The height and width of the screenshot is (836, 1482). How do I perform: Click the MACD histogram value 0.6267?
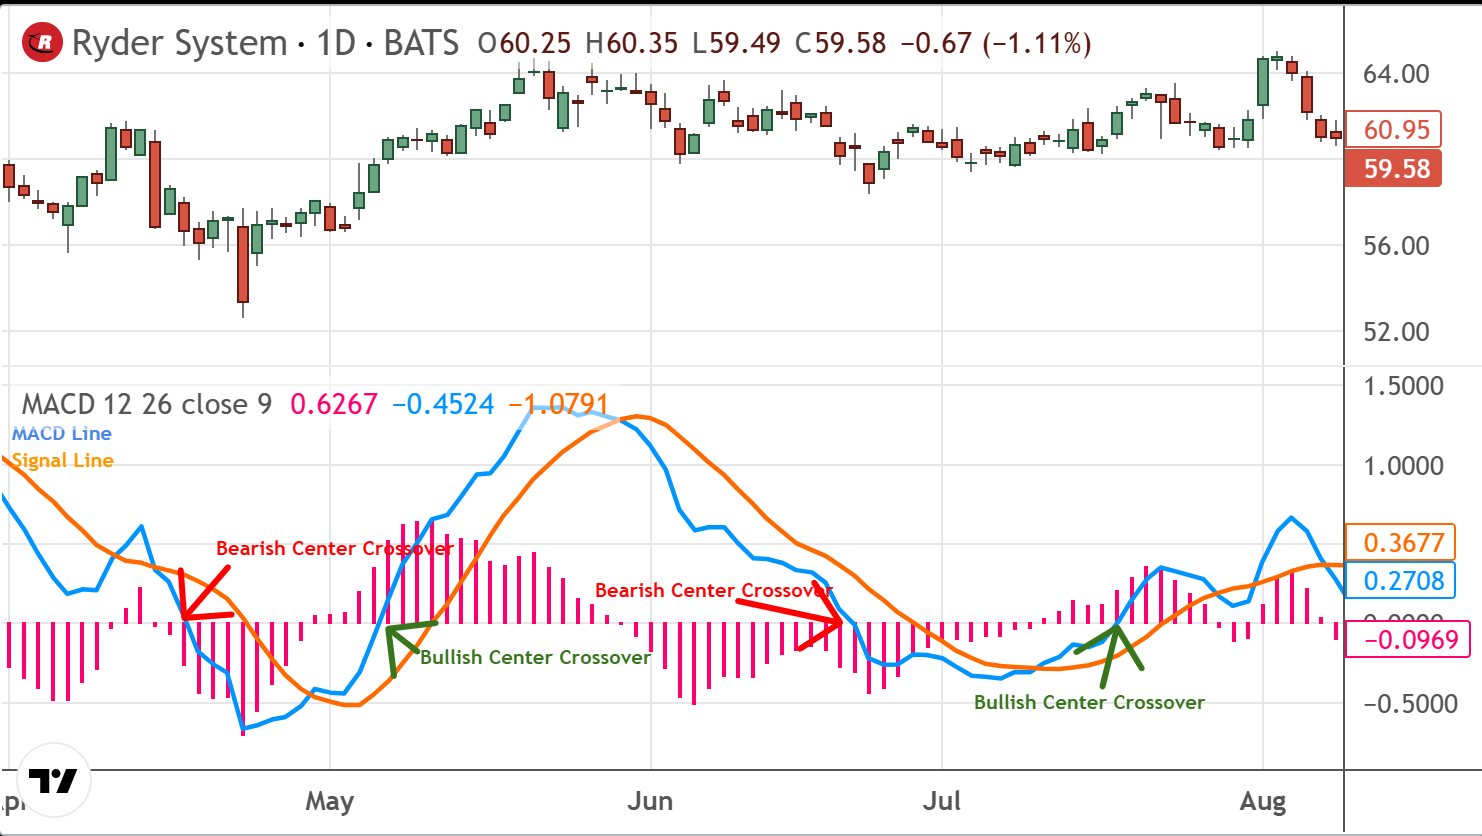coord(334,404)
